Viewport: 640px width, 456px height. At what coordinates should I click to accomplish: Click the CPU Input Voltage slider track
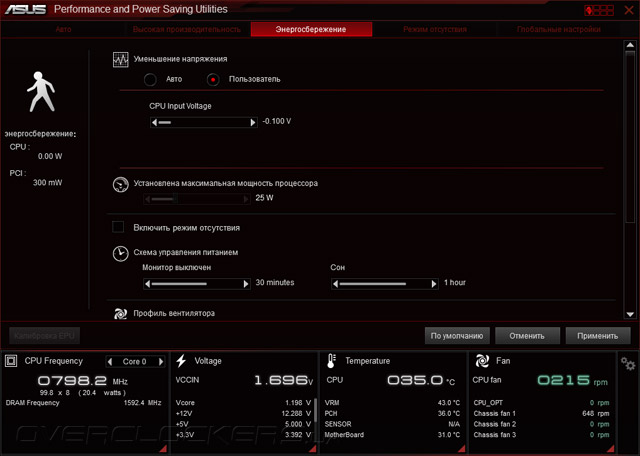click(x=204, y=122)
